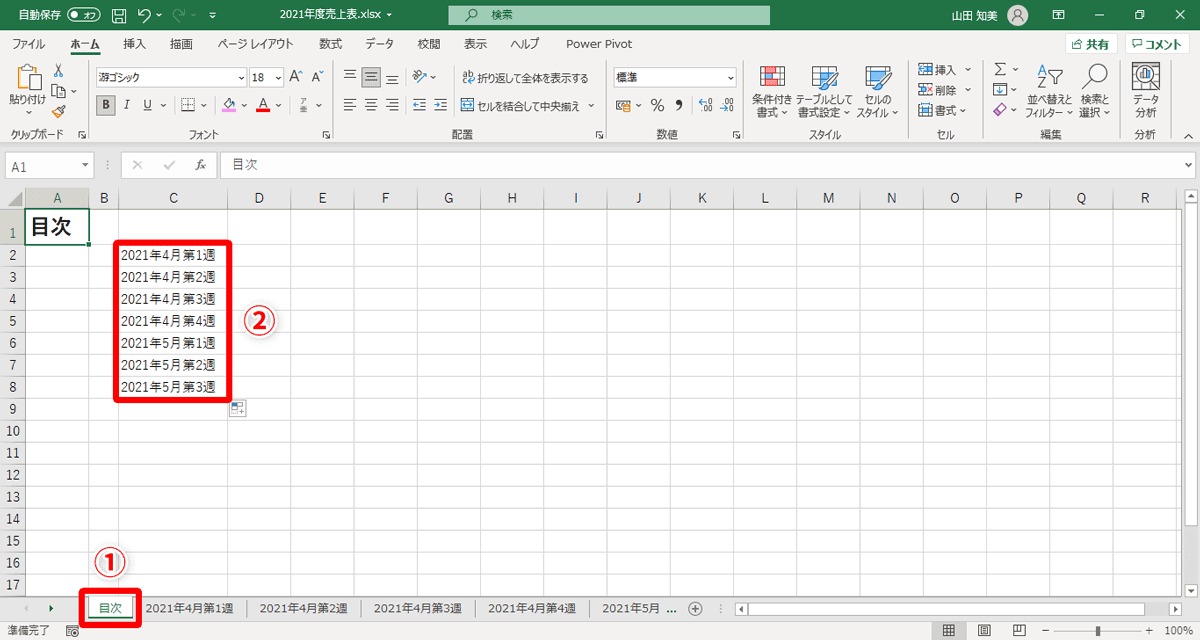Click the search box 検索

(609, 15)
